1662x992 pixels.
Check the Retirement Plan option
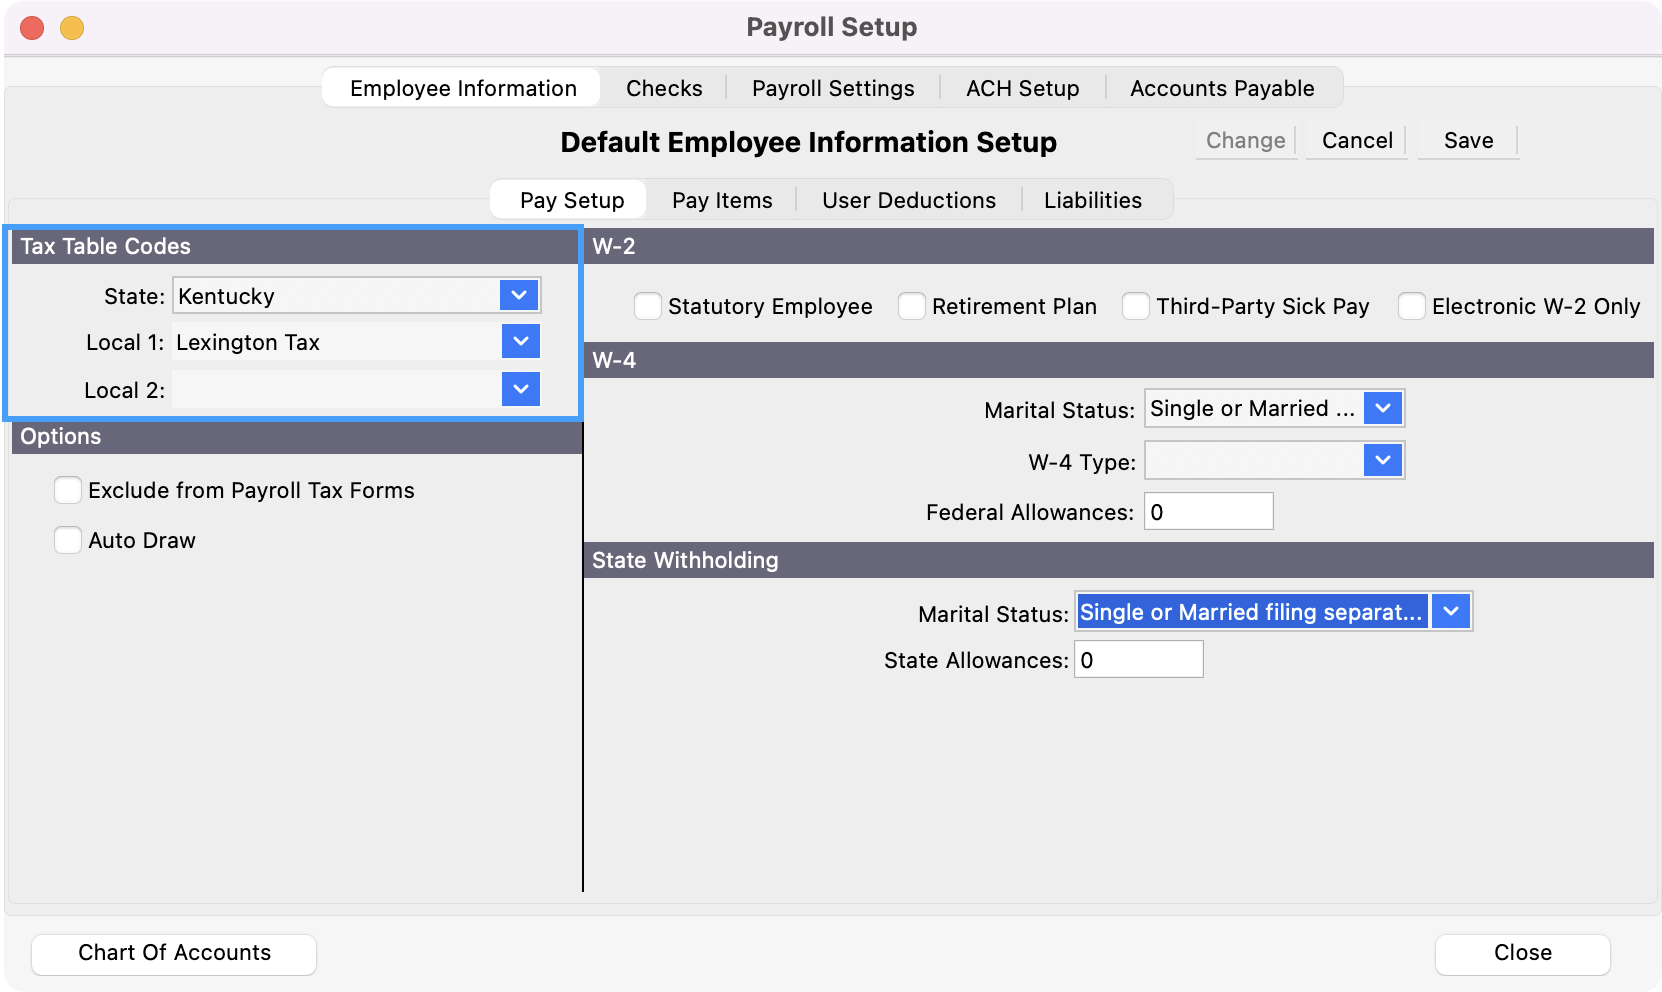(912, 306)
